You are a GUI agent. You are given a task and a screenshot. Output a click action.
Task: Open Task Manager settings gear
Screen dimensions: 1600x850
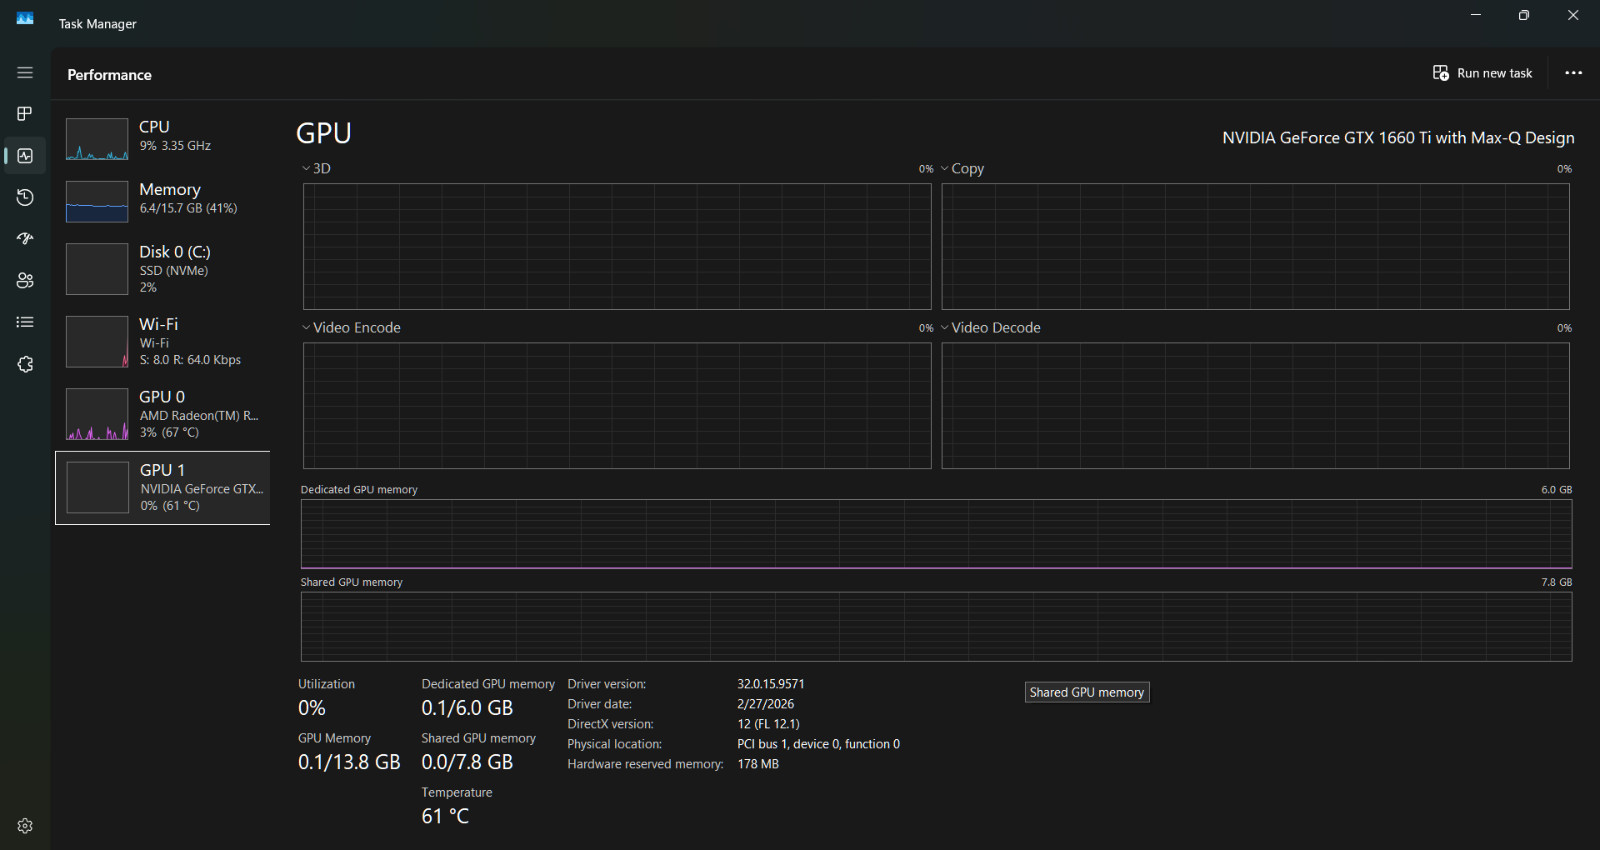click(25, 826)
